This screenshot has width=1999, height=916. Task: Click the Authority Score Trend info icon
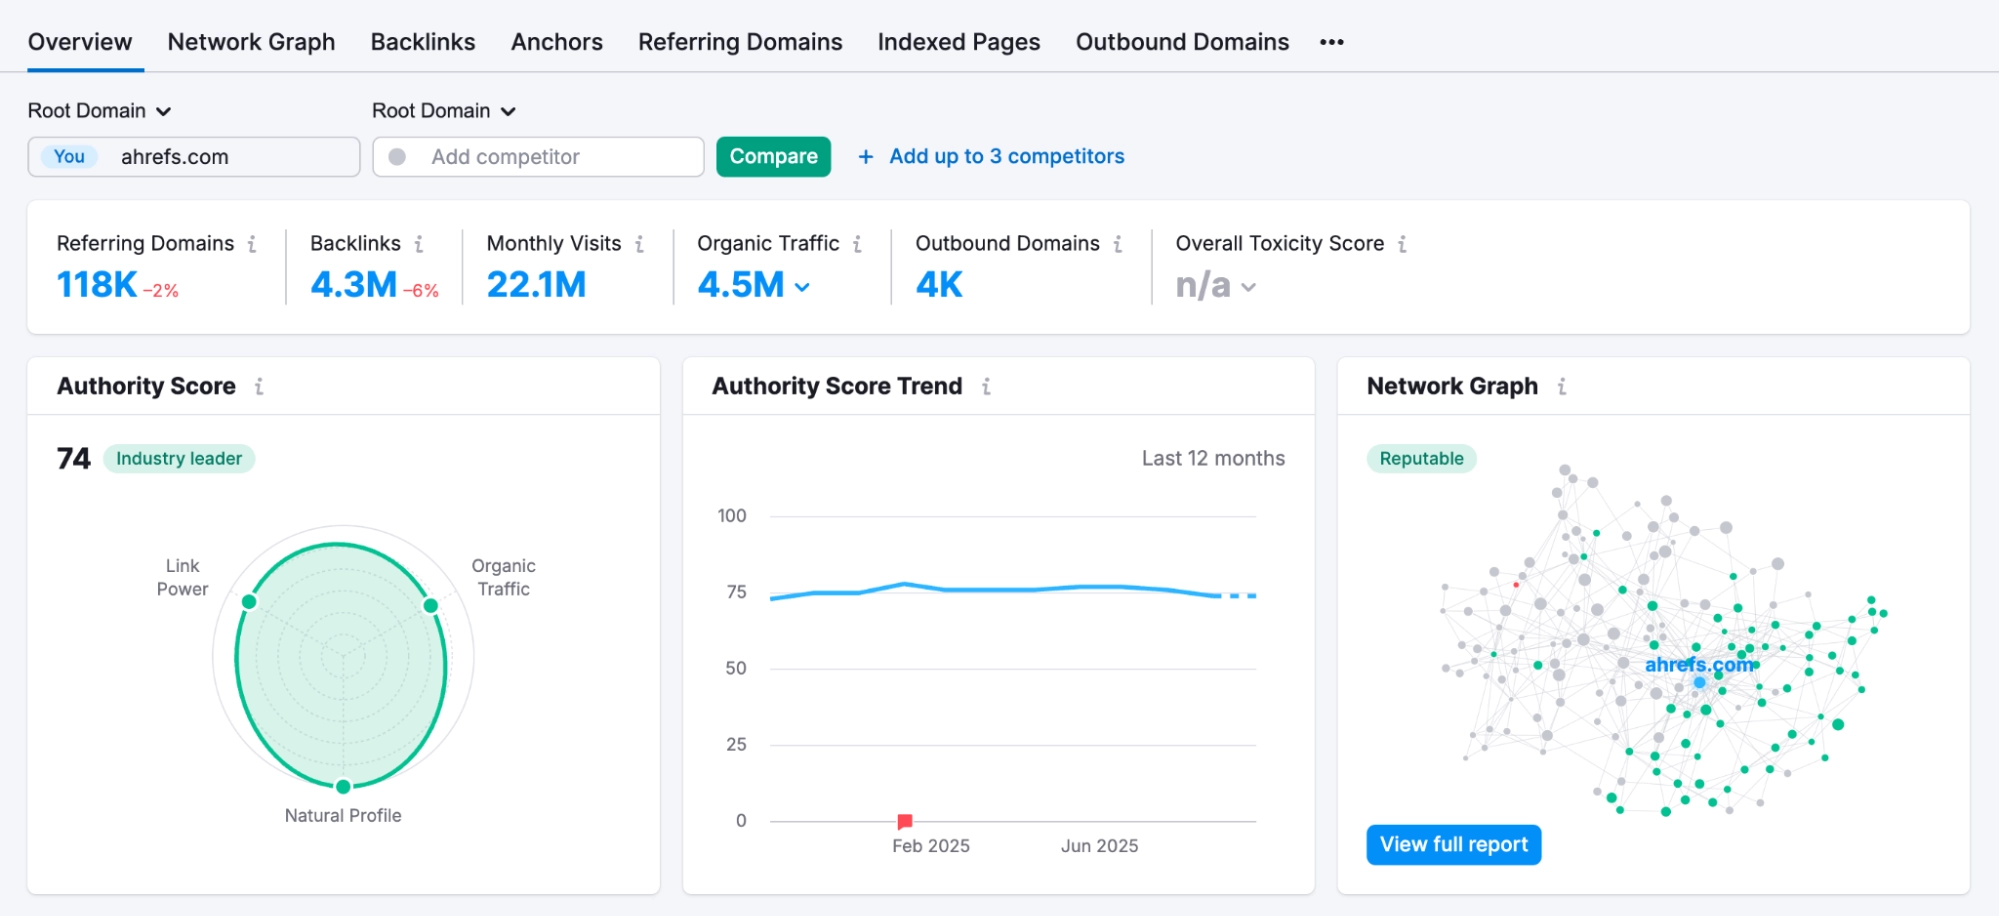[x=987, y=387]
